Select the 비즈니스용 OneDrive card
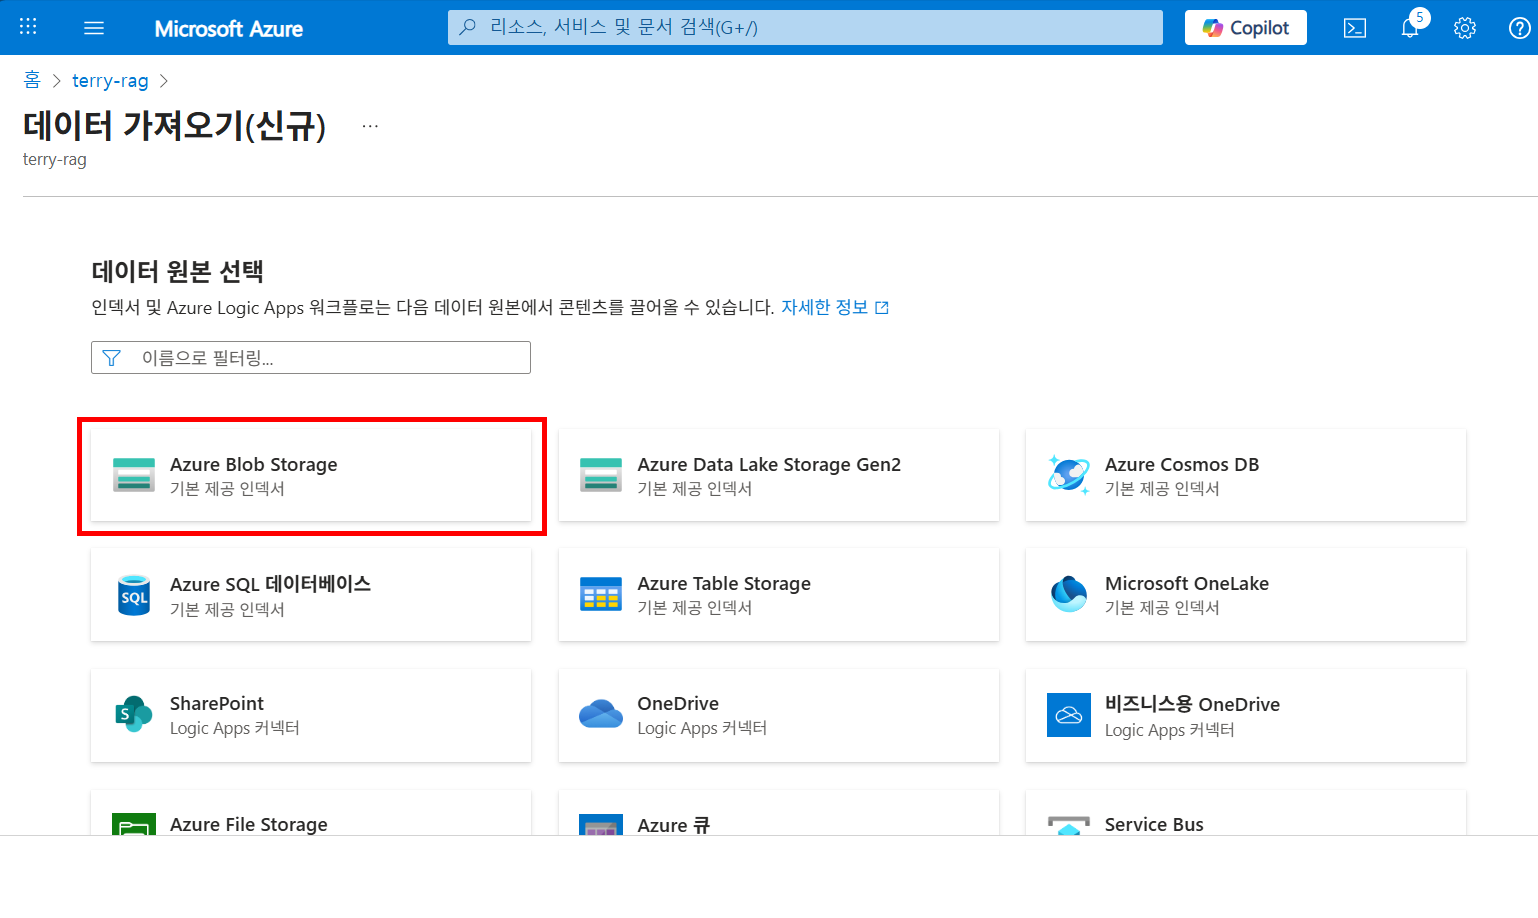Viewport: 1538px width, 918px height. pos(1246,715)
